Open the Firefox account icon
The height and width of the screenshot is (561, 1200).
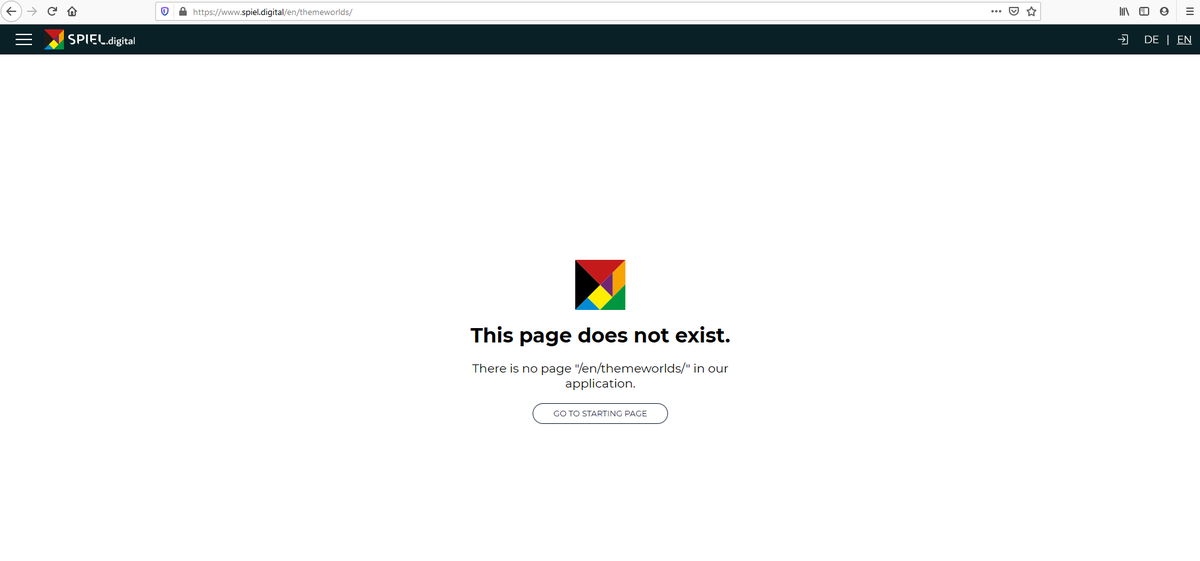(x=1163, y=12)
